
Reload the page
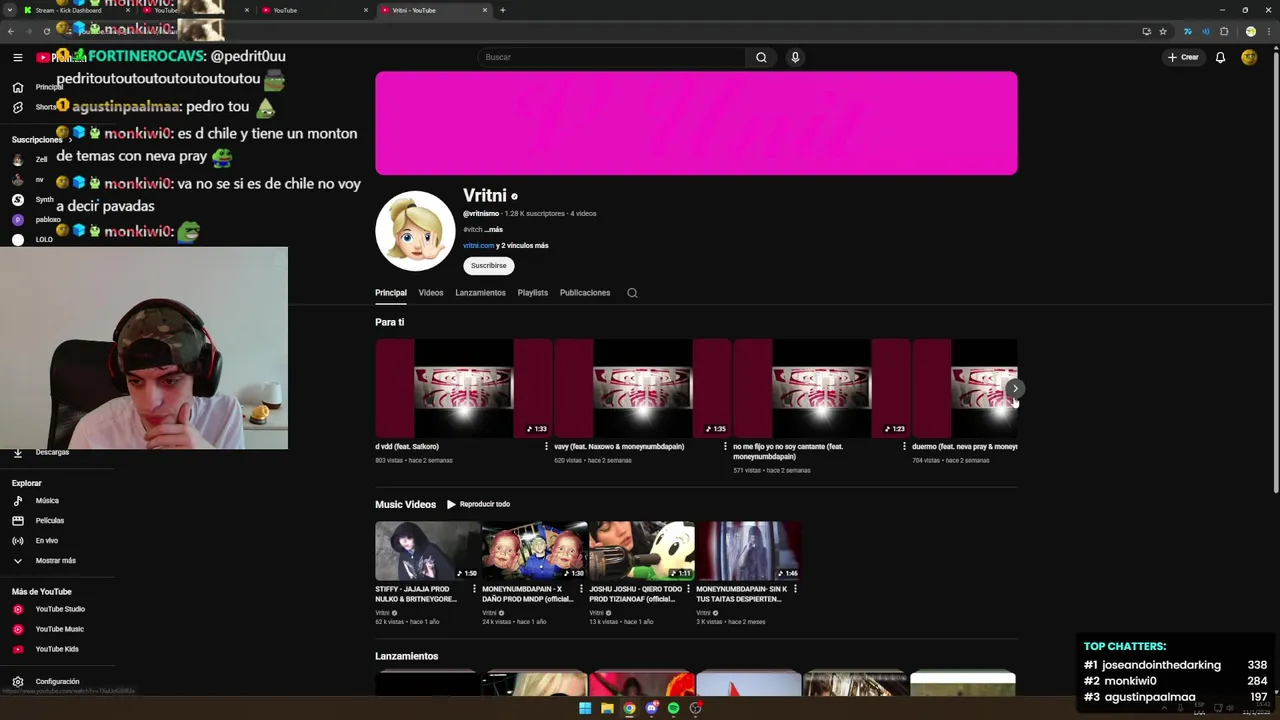46,31
